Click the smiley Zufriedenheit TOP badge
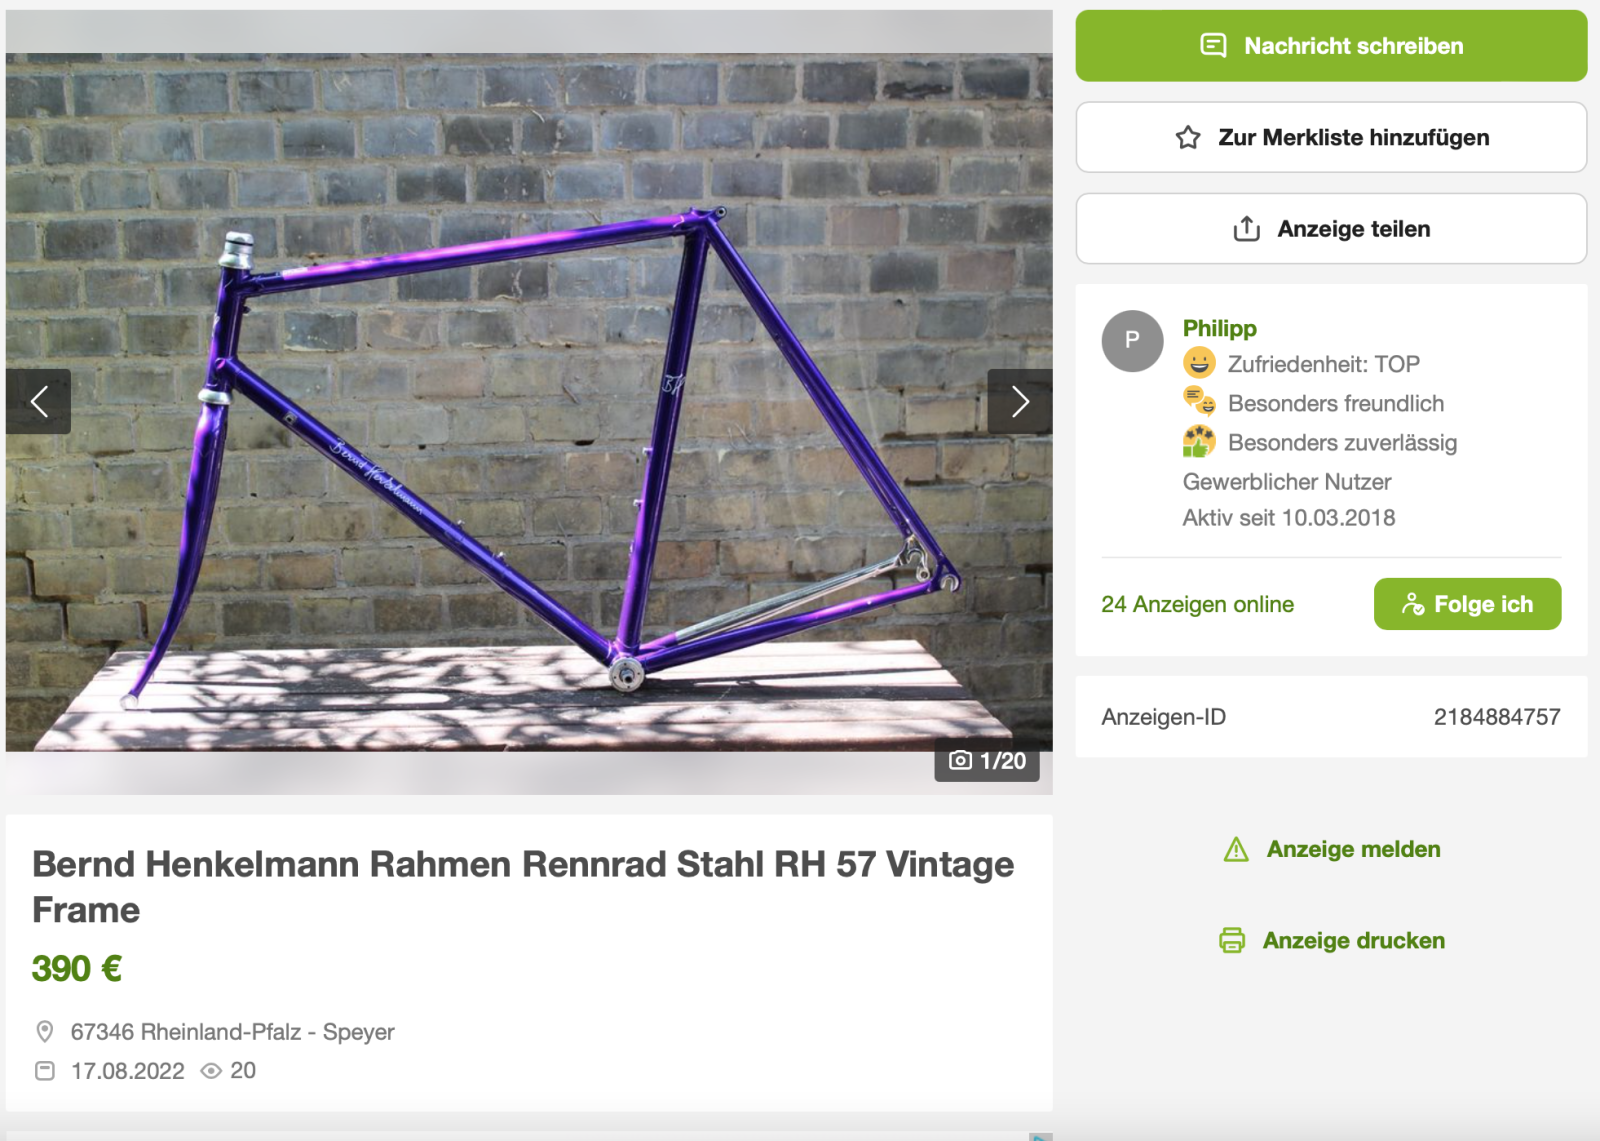Image resolution: width=1600 pixels, height=1141 pixels. pos(1199,363)
